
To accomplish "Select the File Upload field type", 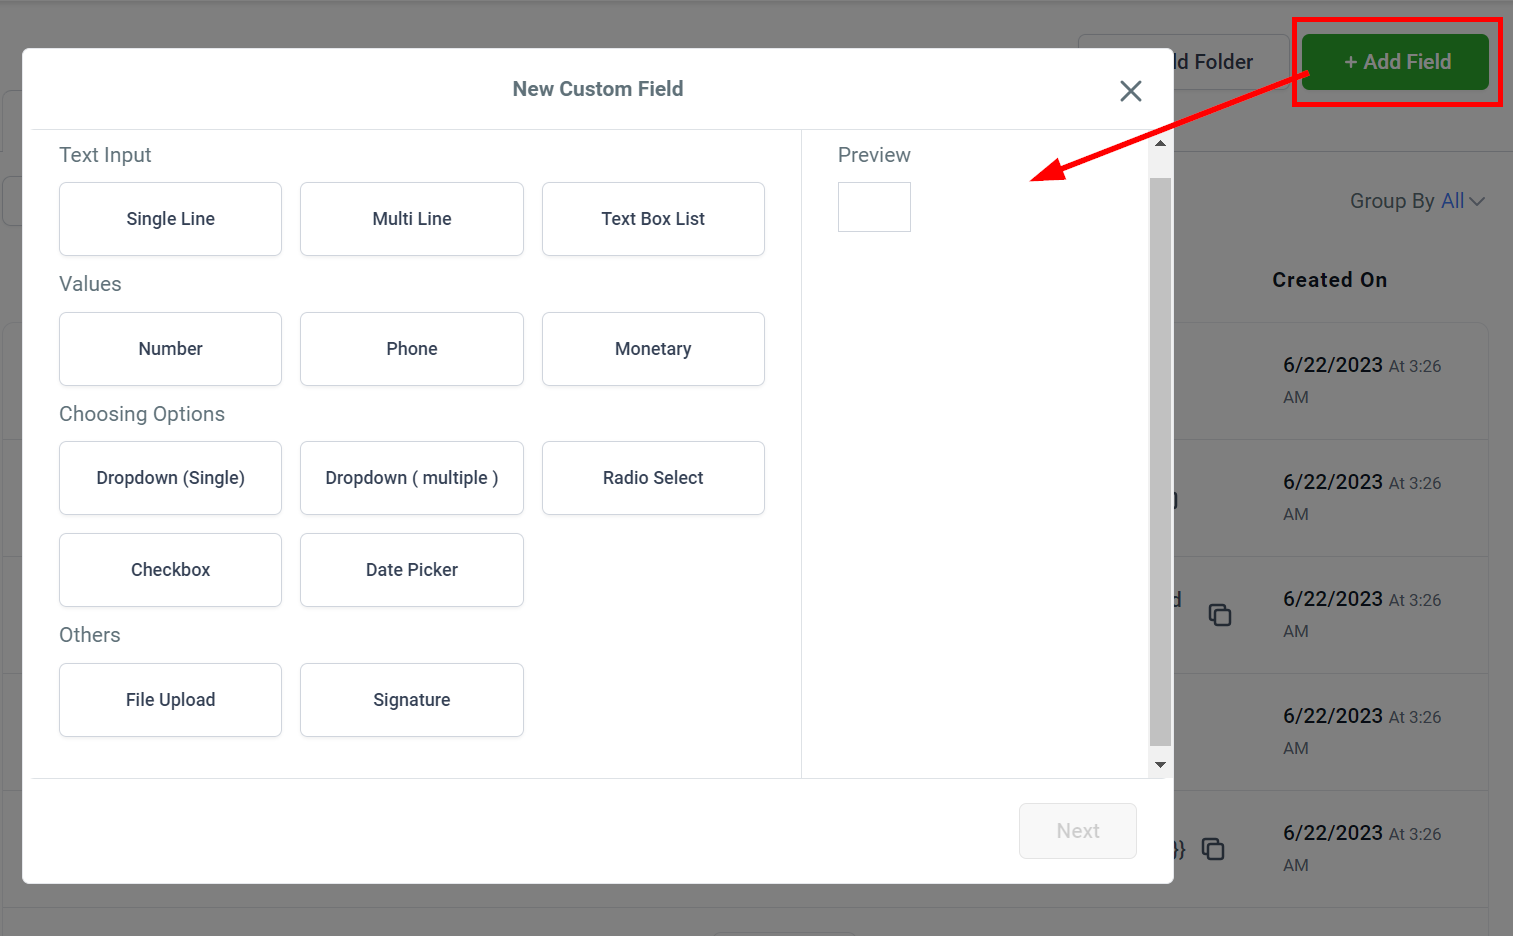I will (170, 700).
